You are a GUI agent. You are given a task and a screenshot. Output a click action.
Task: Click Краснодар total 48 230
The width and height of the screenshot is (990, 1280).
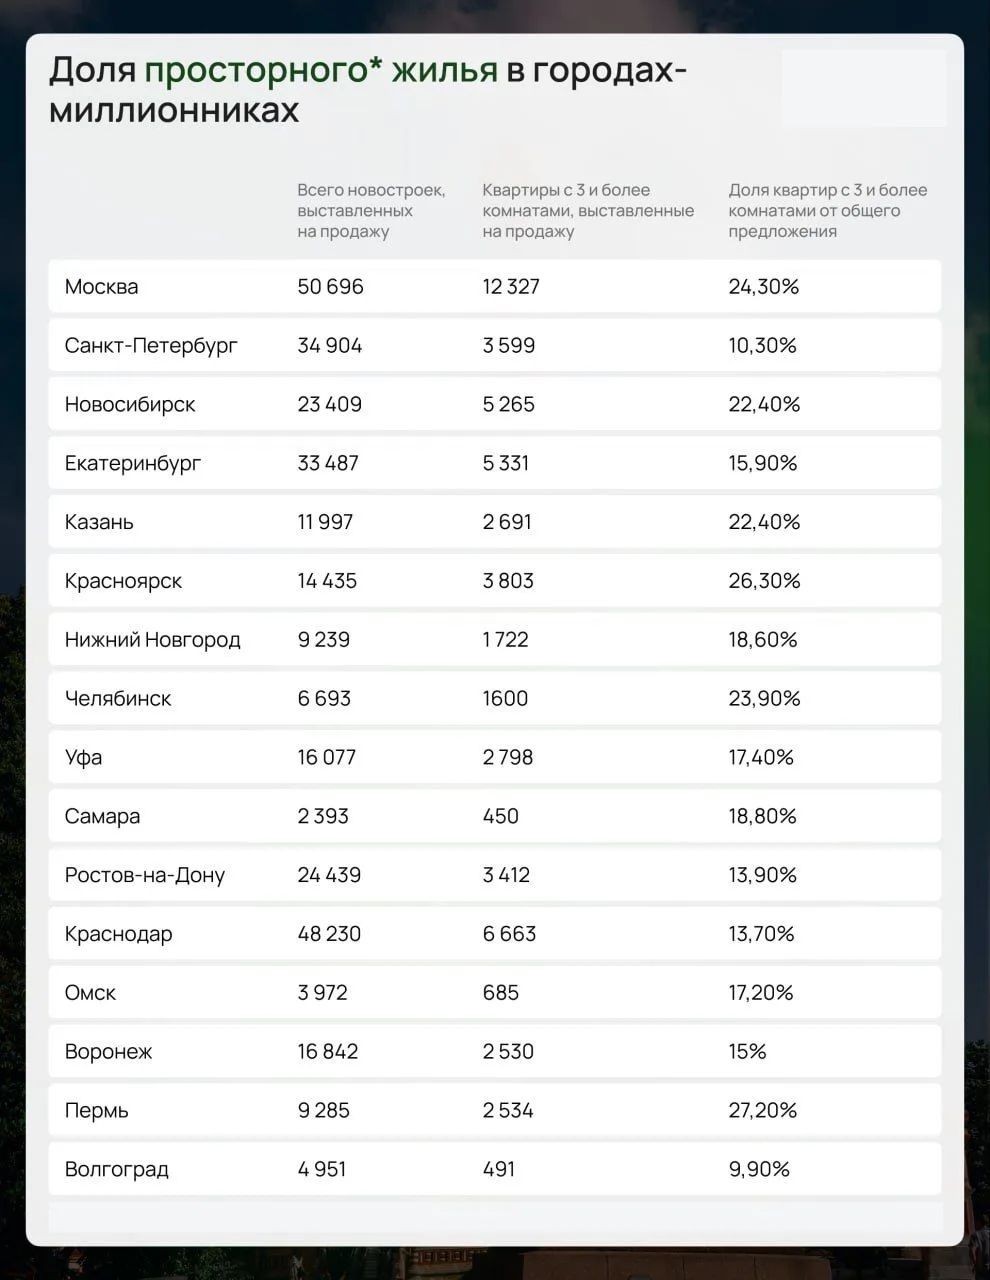point(329,934)
